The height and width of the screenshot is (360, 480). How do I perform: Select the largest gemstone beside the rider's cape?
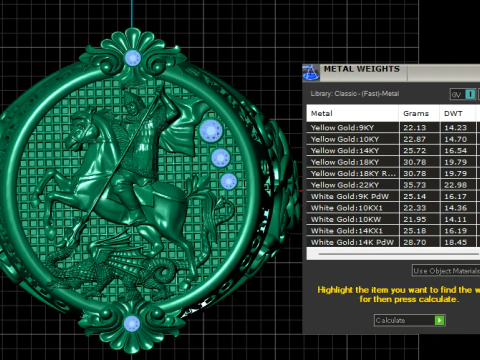tap(211, 130)
